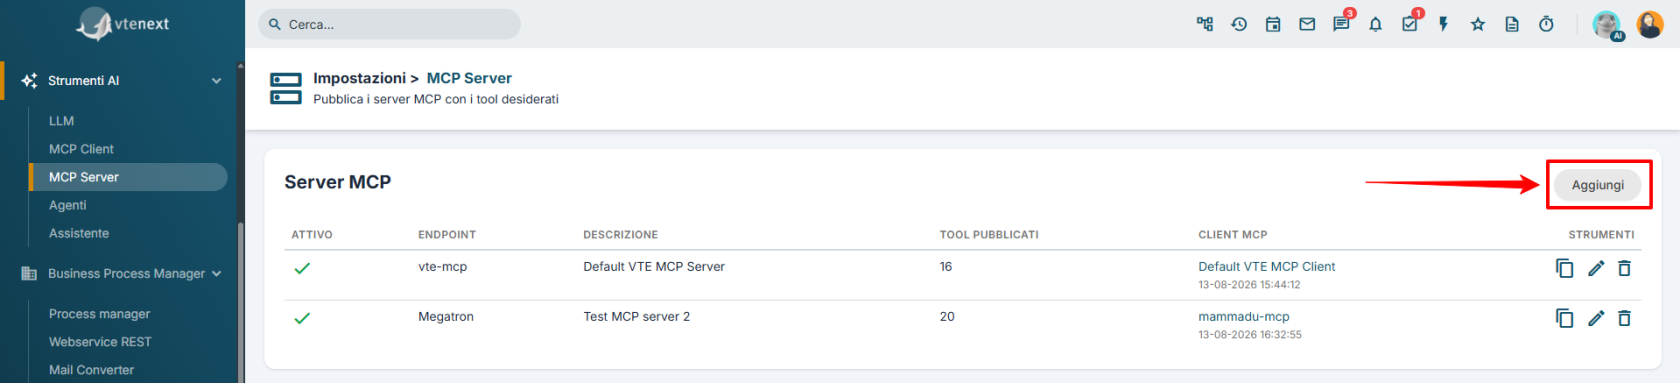
Task: Open the AI assistant avatar
Action: (x=1607, y=25)
